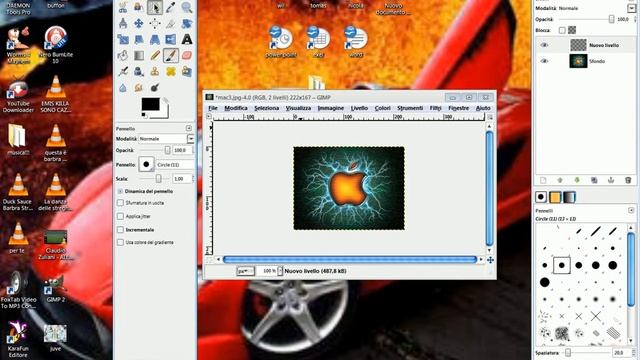Screen dimensions: 640x360
Task: Select the Paths tool
Action: (155, 7)
